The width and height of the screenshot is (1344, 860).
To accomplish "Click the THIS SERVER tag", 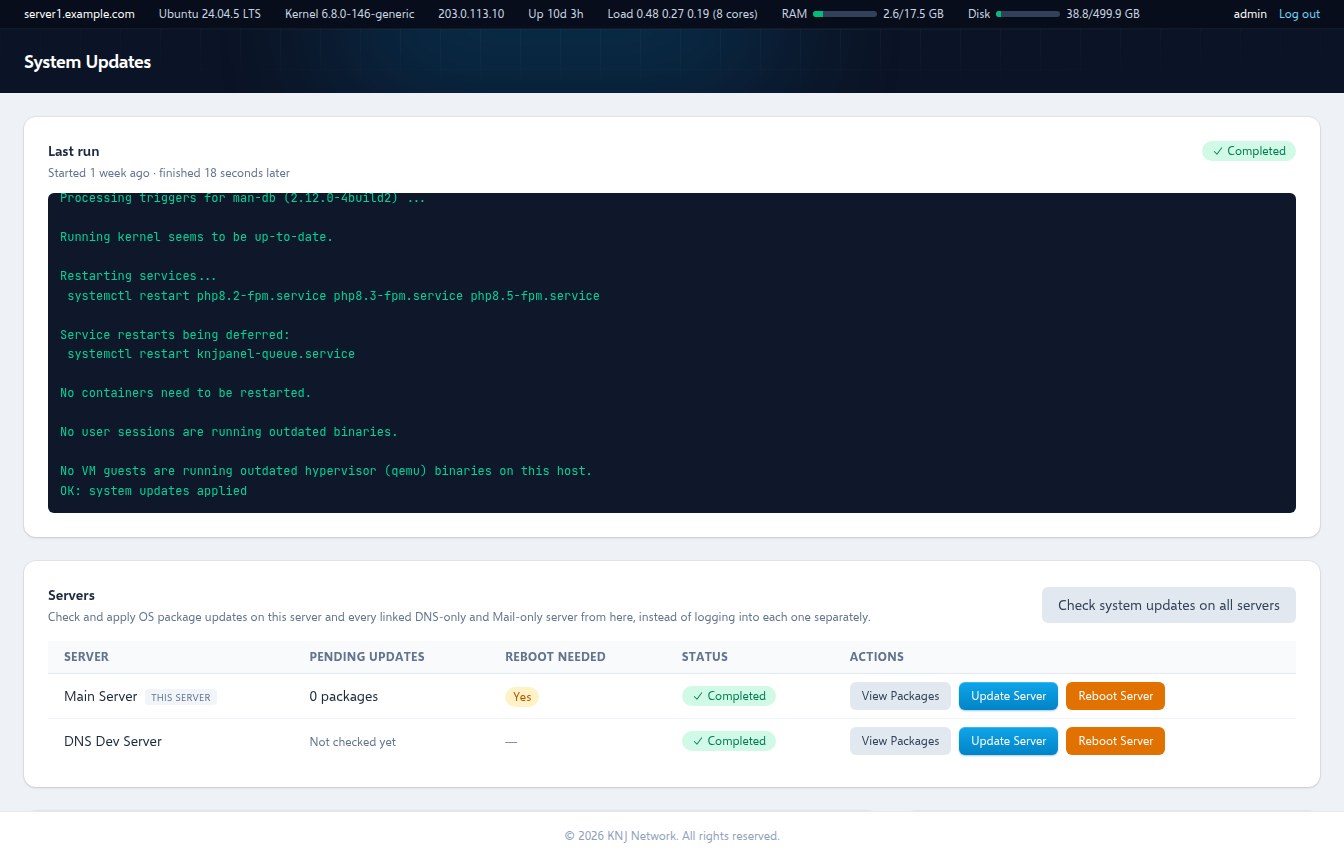I will point(181,697).
